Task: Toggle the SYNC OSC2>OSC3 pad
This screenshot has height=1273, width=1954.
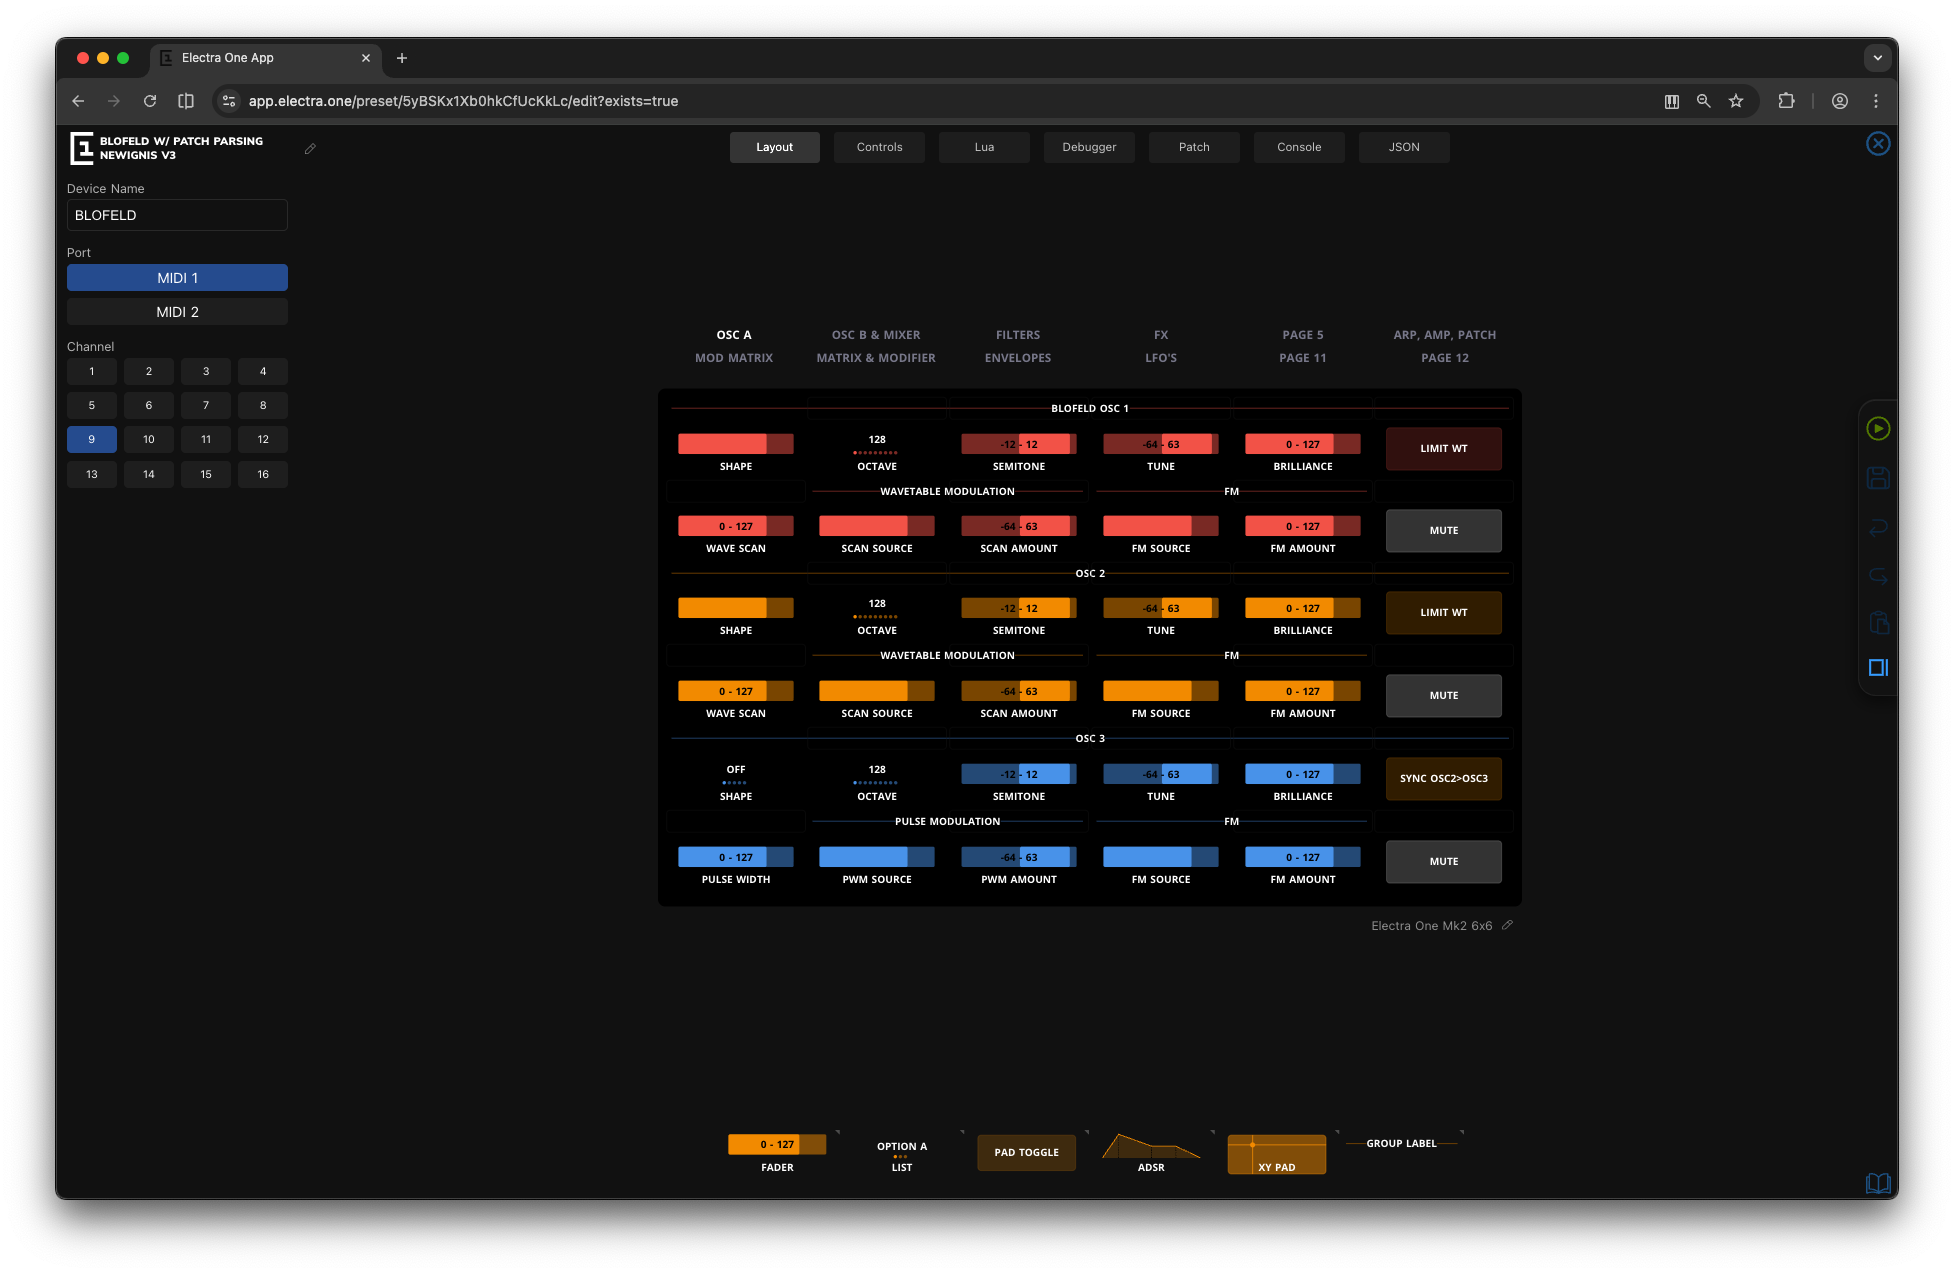Action: pos(1443,779)
